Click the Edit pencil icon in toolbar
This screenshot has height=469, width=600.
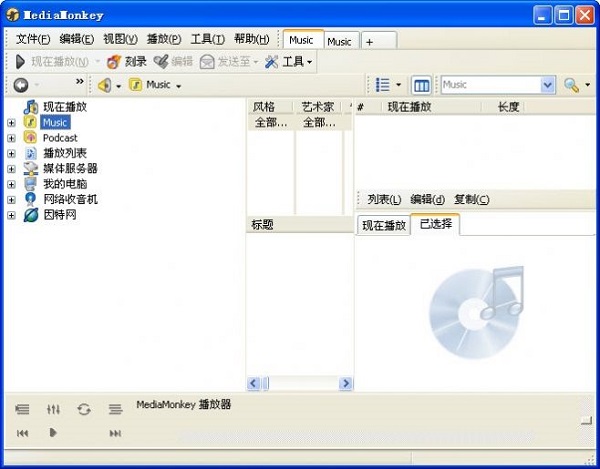[161, 62]
